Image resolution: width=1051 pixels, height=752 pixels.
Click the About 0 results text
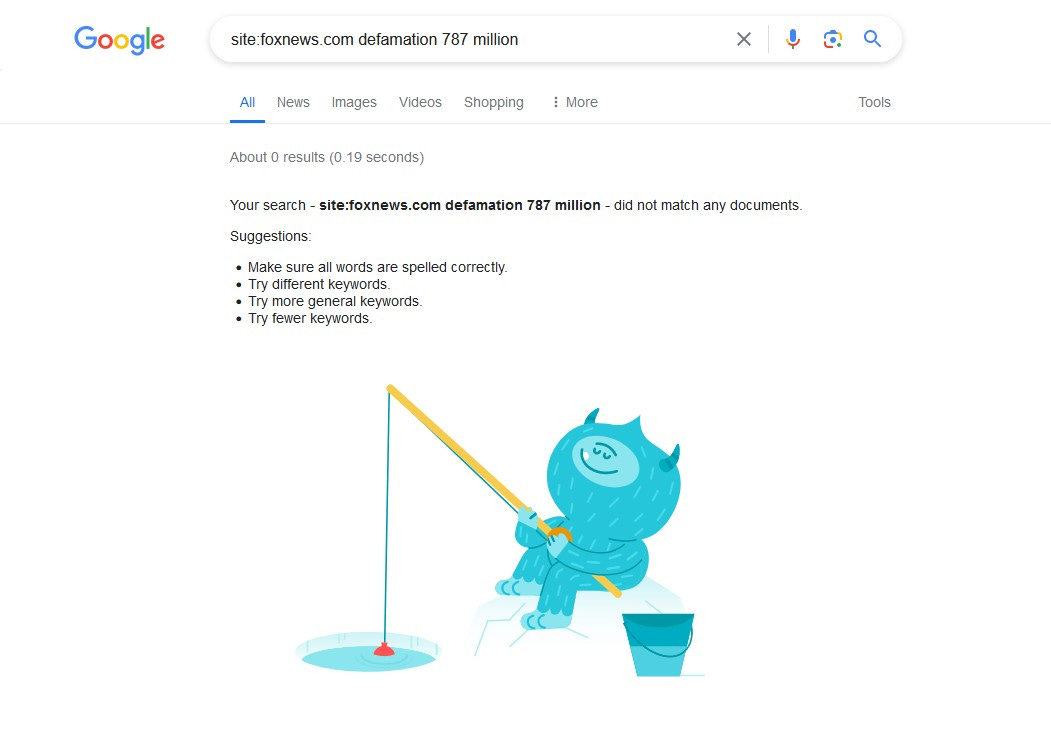pos(326,158)
